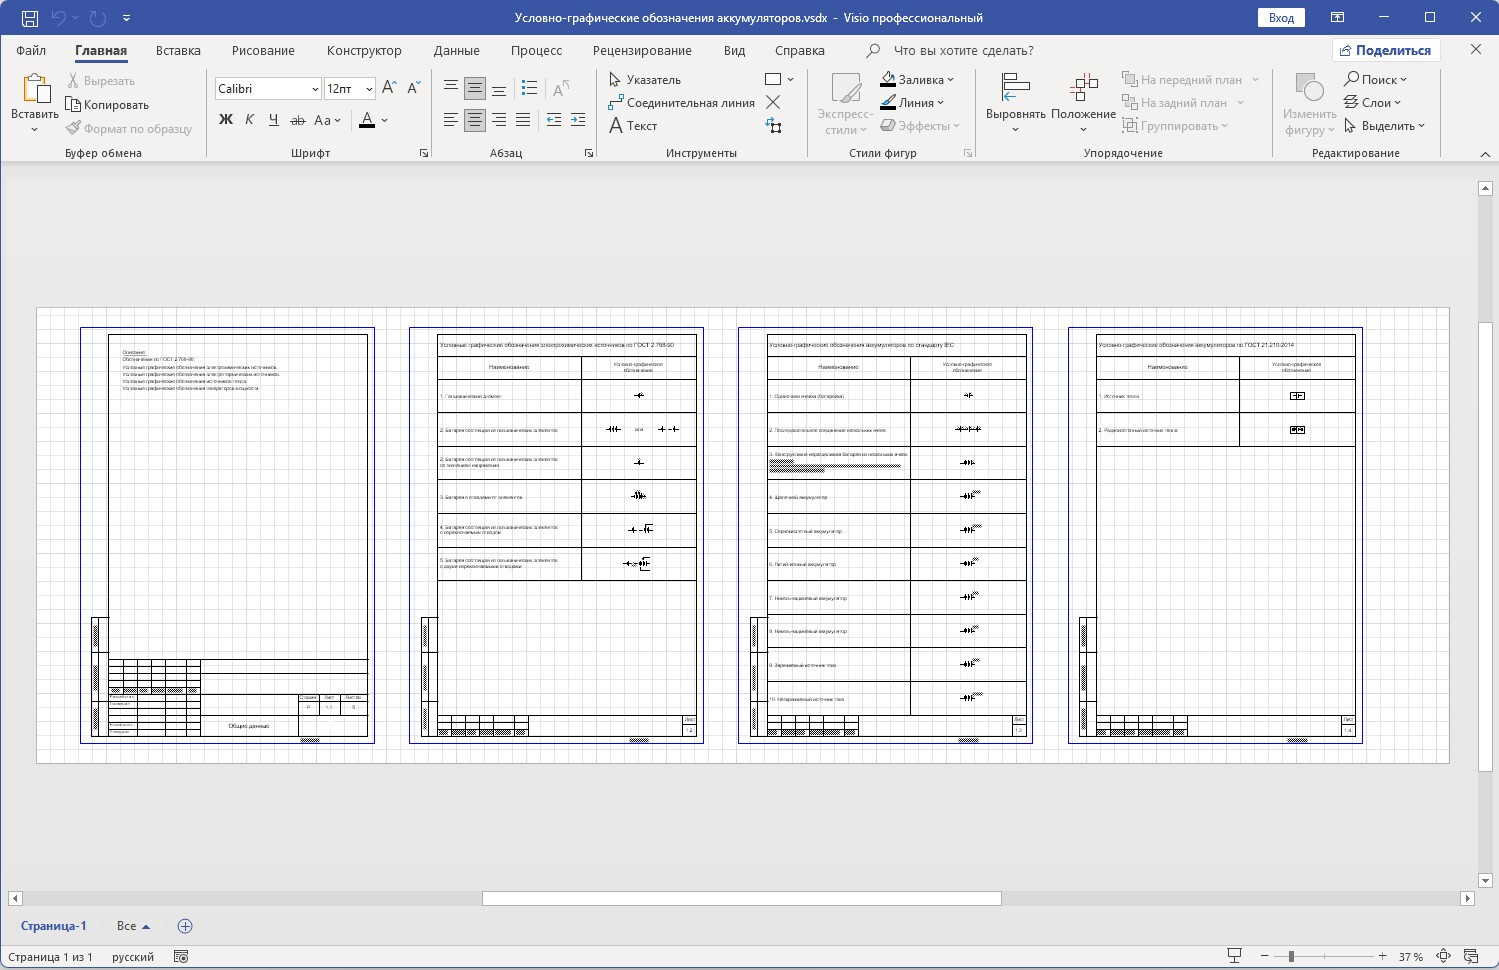Toggle underline formatting (Ч)
This screenshot has height=970, width=1499.
point(273,120)
